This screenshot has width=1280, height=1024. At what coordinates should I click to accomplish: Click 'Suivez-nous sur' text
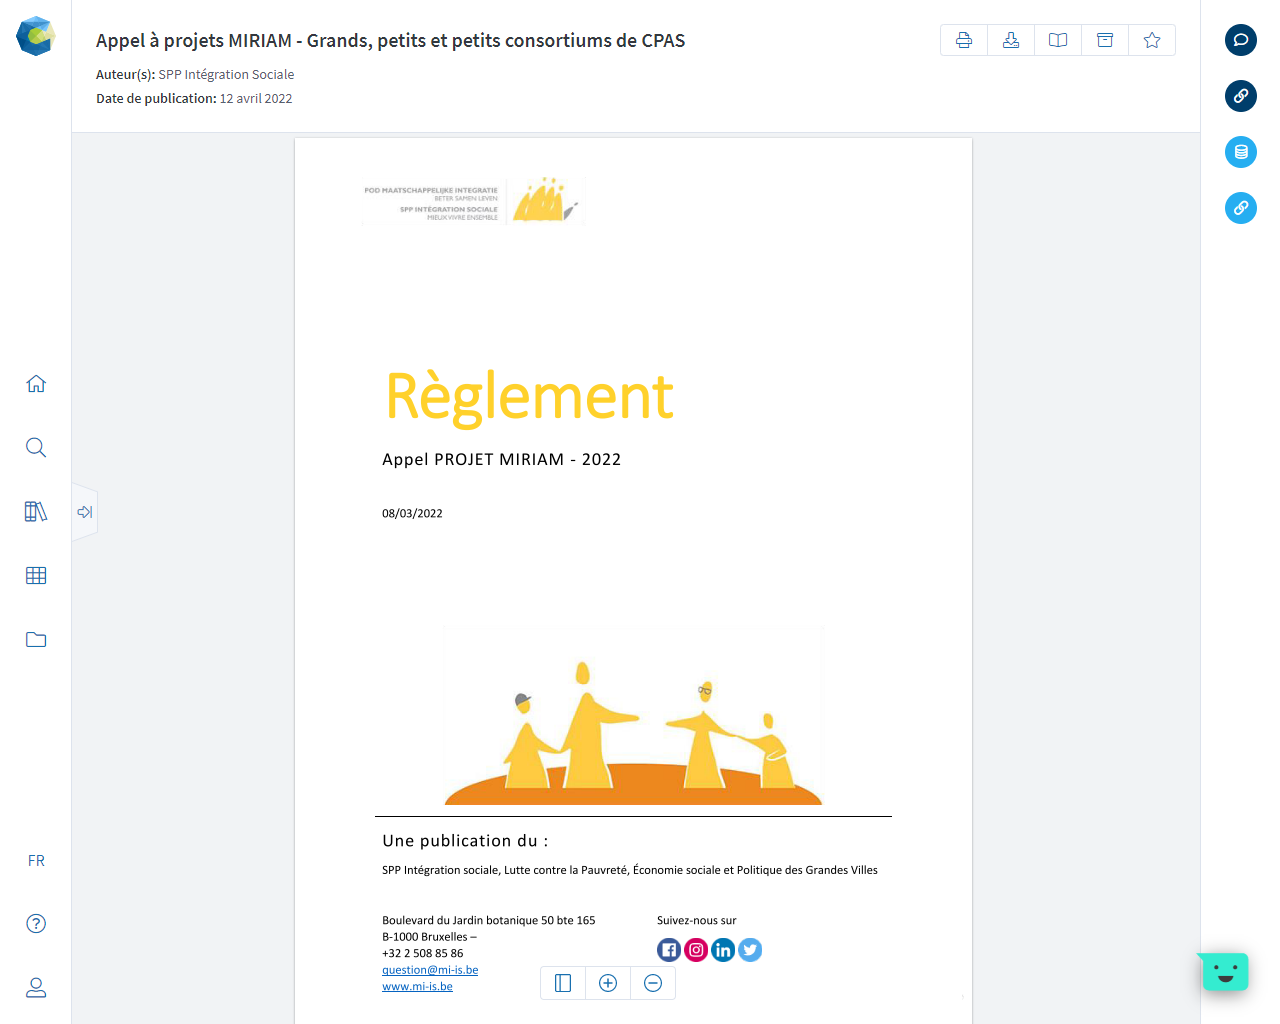pos(696,920)
